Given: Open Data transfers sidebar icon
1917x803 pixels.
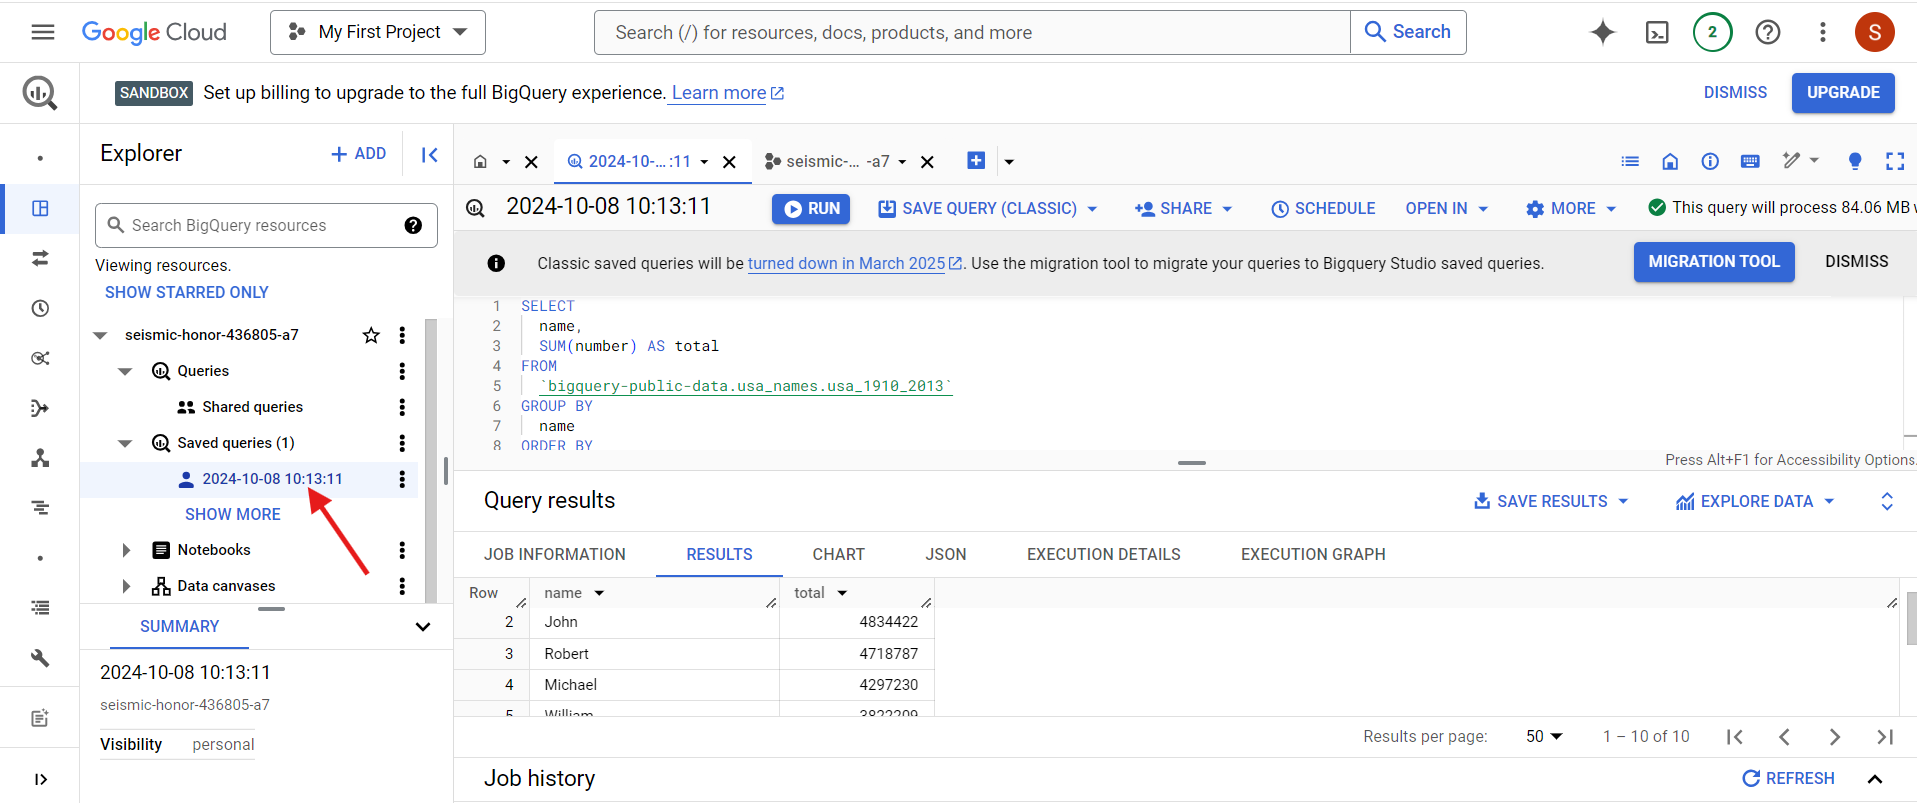Looking at the screenshot, I should (x=40, y=258).
